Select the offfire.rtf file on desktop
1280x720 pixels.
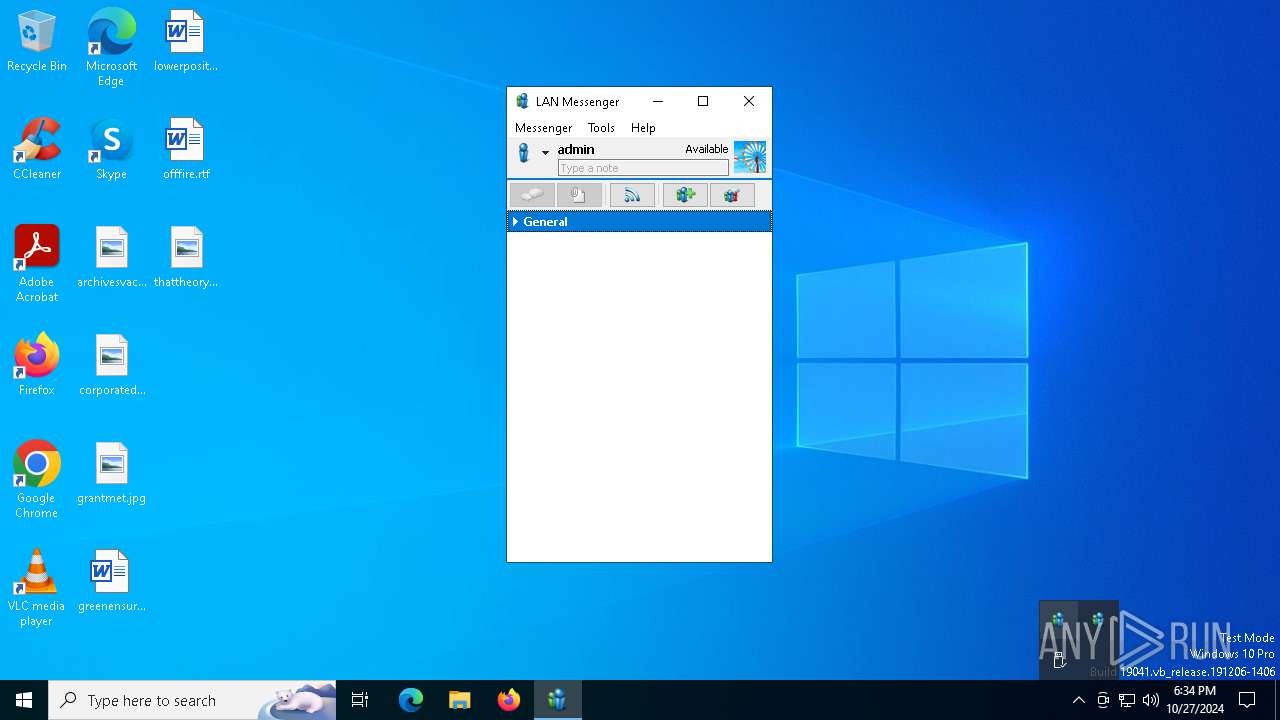(185, 150)
